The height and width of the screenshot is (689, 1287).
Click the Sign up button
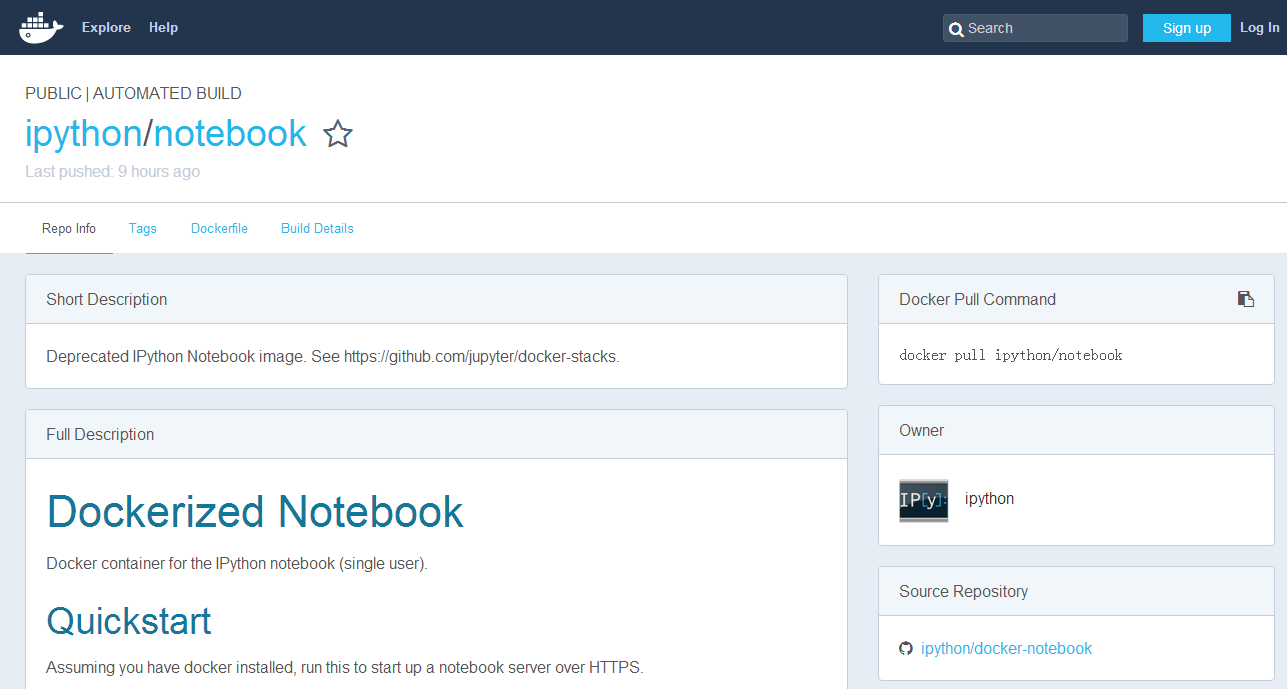pyautogui.click(x=1187, y=28)
